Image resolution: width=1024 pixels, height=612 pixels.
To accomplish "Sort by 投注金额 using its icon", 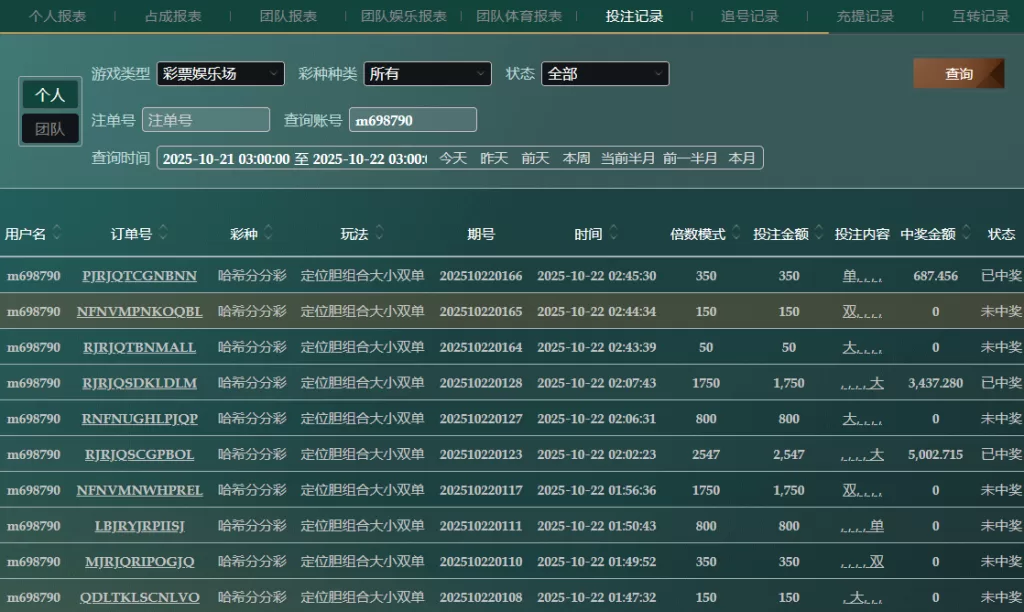I will [819, 234].
